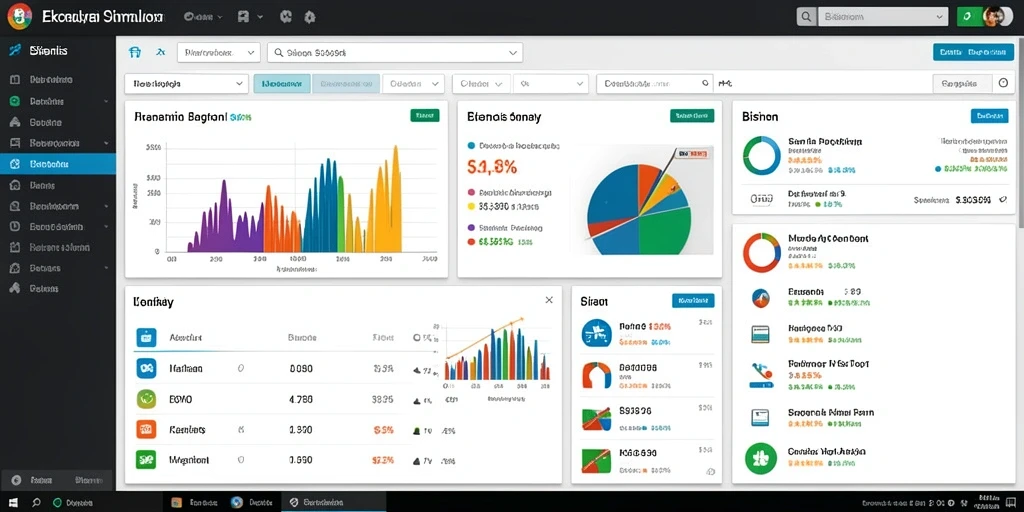Click the blue button at the top right of the toolbar

point(973,52)
